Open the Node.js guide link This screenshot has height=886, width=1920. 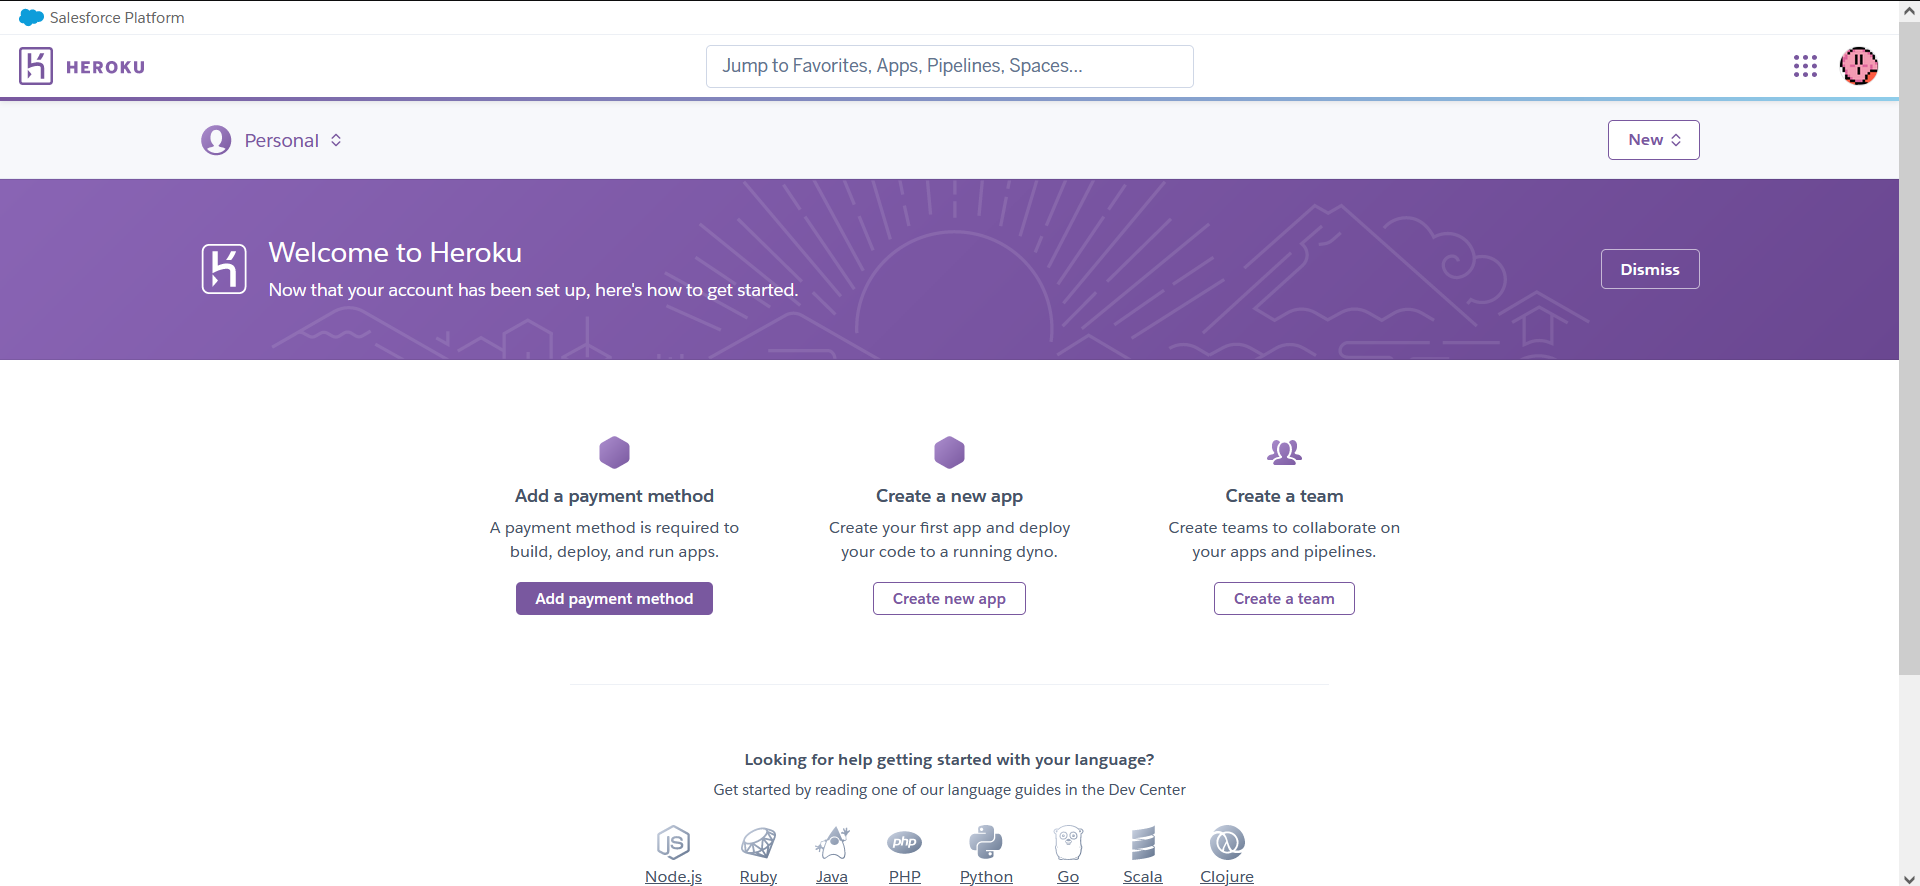pos(673,876)
